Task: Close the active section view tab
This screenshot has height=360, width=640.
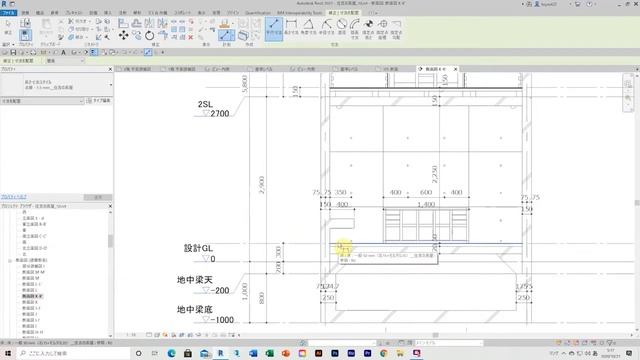Action: [x=456, y=69]
